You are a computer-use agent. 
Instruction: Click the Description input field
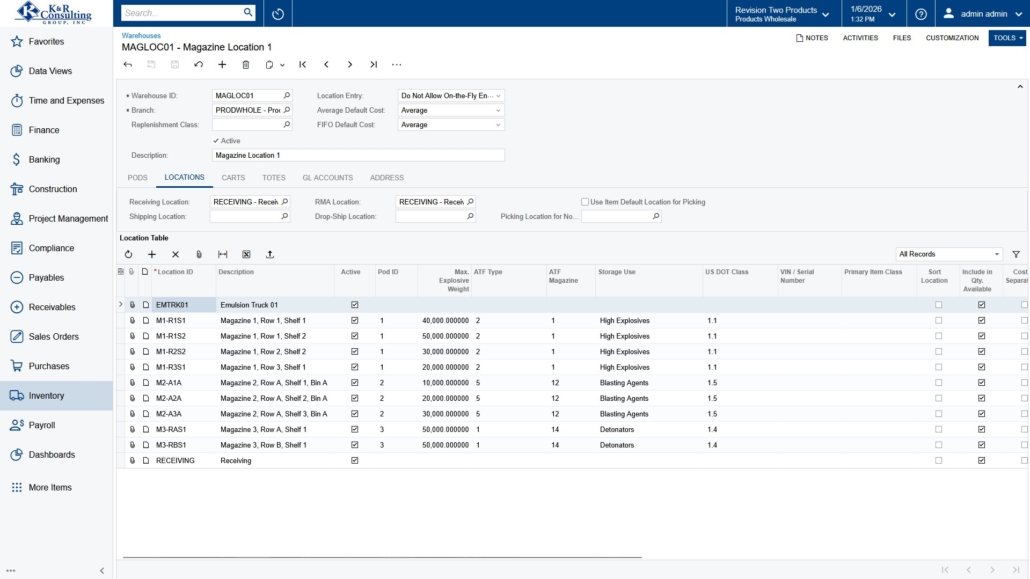coord(358,156)
